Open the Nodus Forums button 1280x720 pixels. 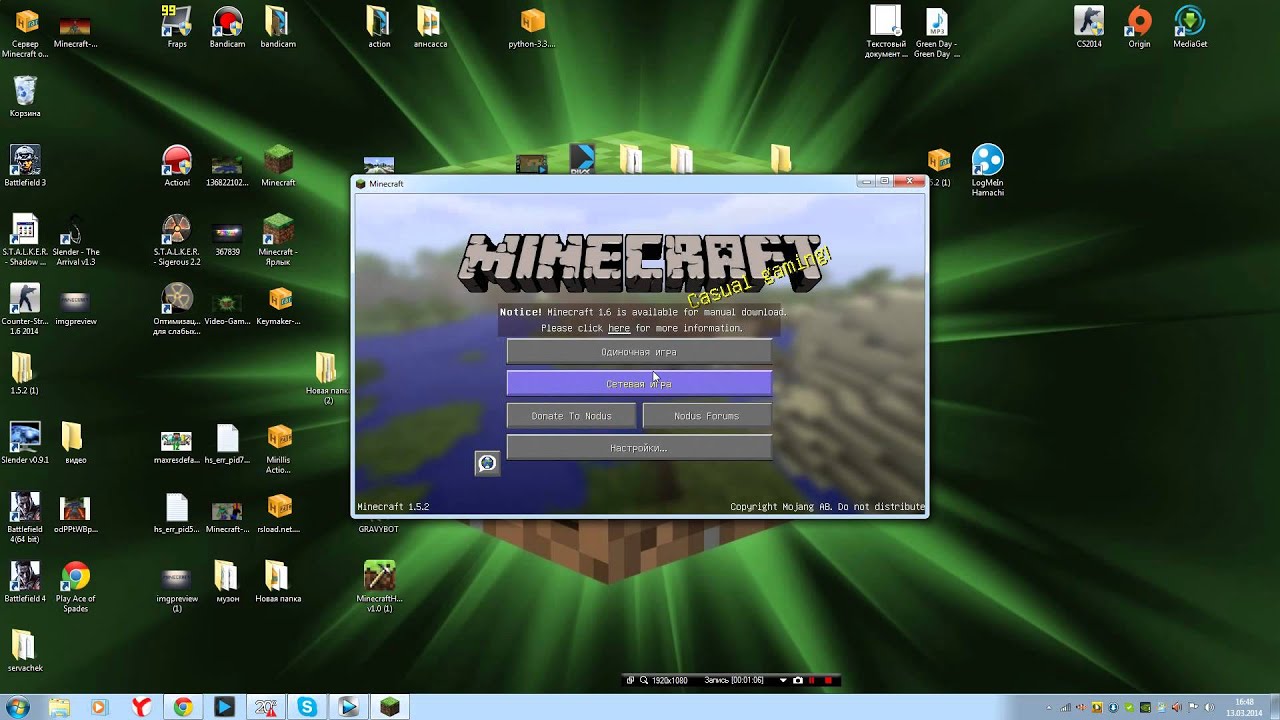(x=707, y=416)
